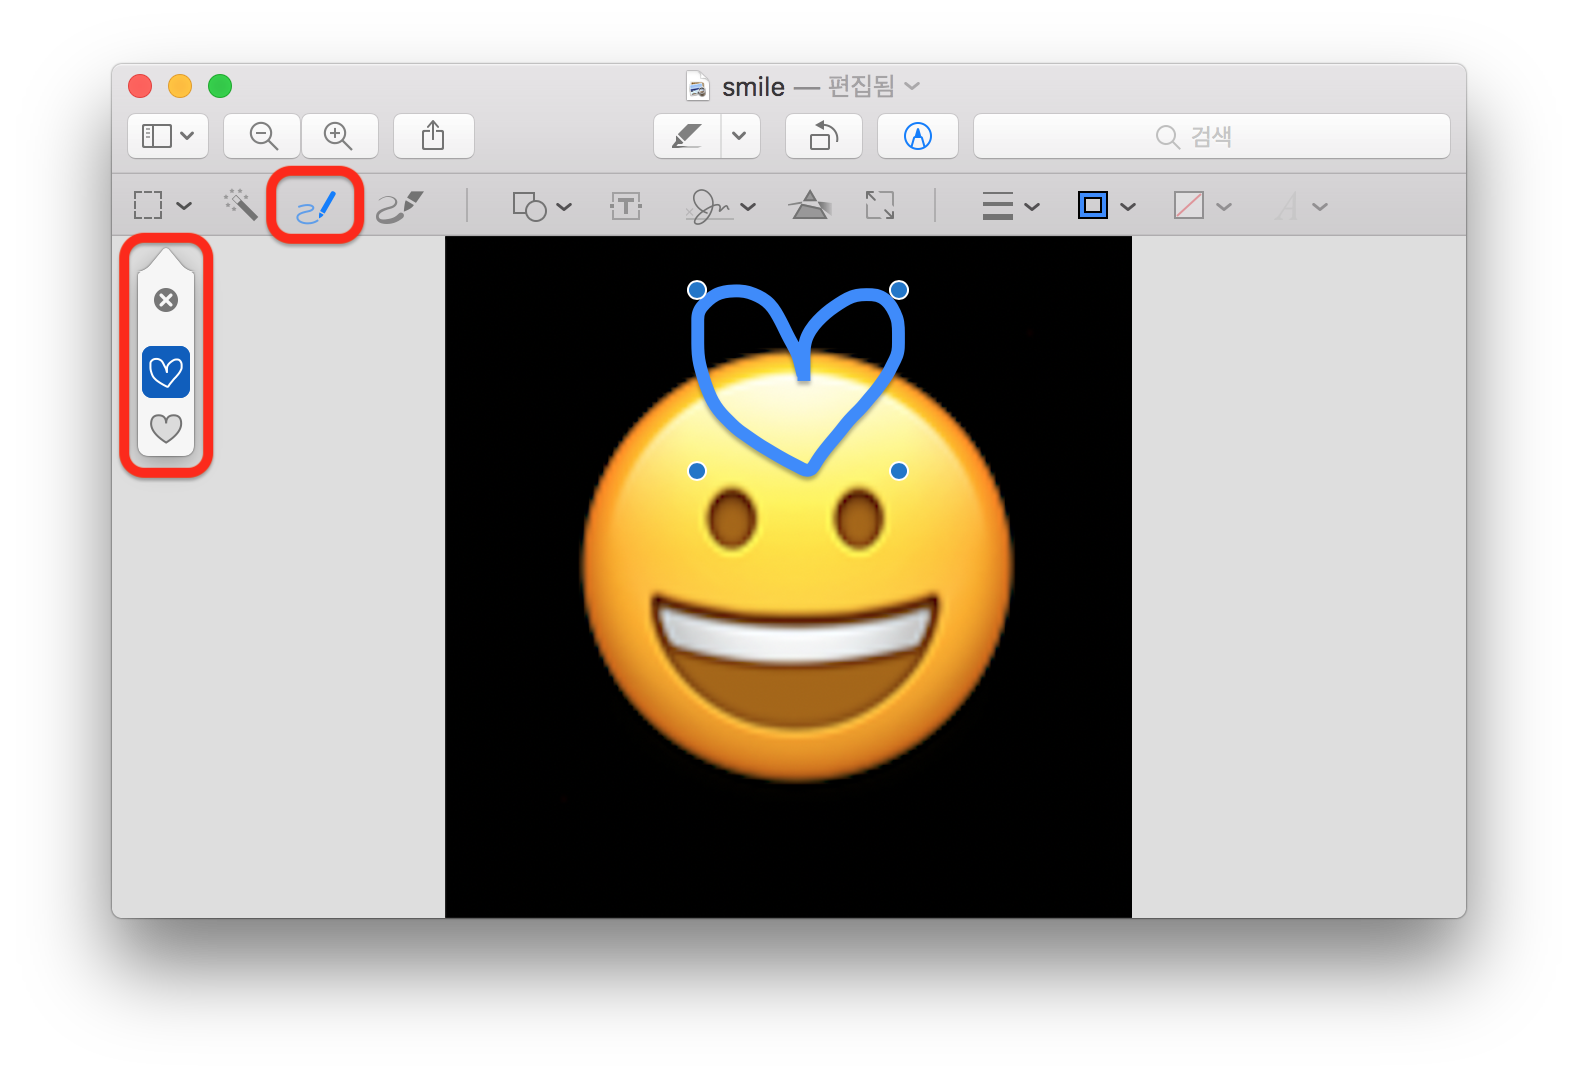The image size is (1578, 1078).
Task: Expand the fill color dropdown chevron
Action: point(1224,207)
